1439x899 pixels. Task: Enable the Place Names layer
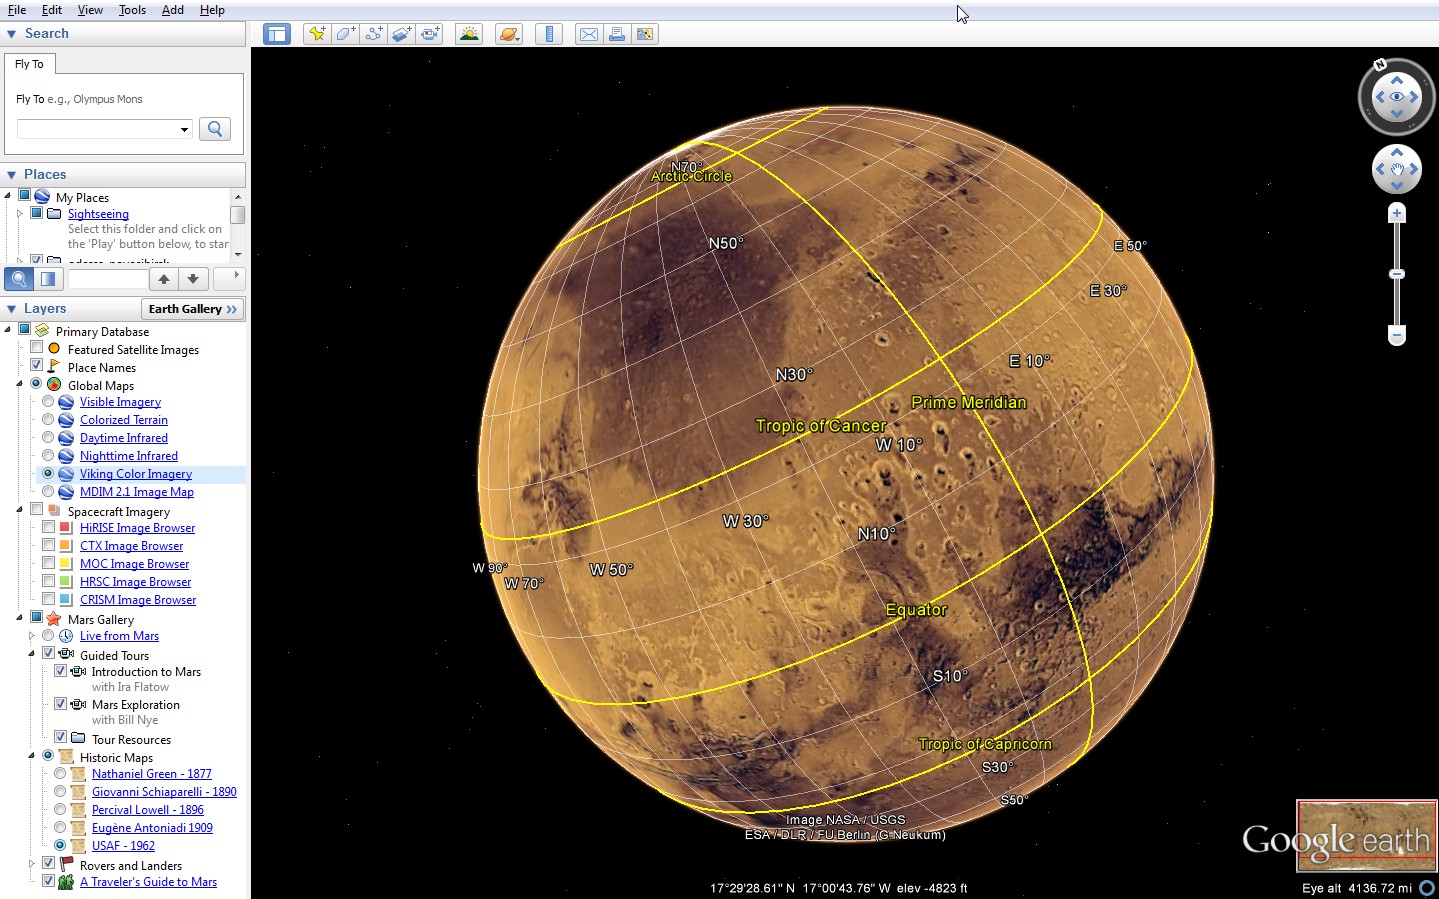click(x=38, y=366)
